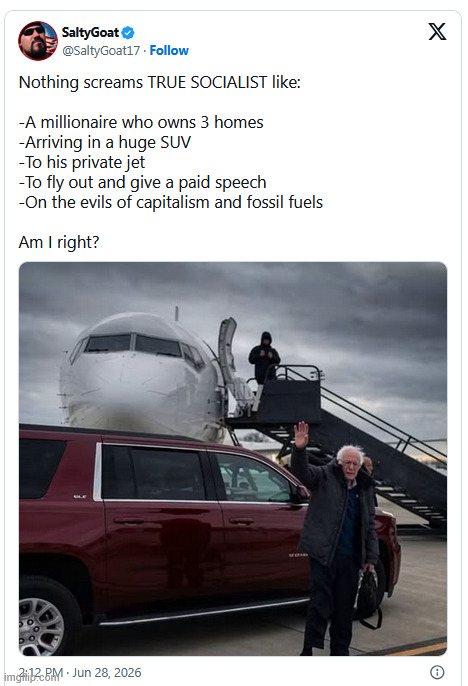Follow the SaltyGoat account
The image size is (468, 686).
point(169,51)
